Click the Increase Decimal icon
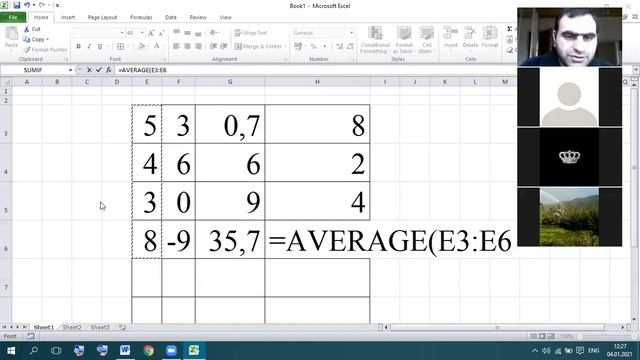This screenshot has width=640, height=360. [x=340, y=47]
